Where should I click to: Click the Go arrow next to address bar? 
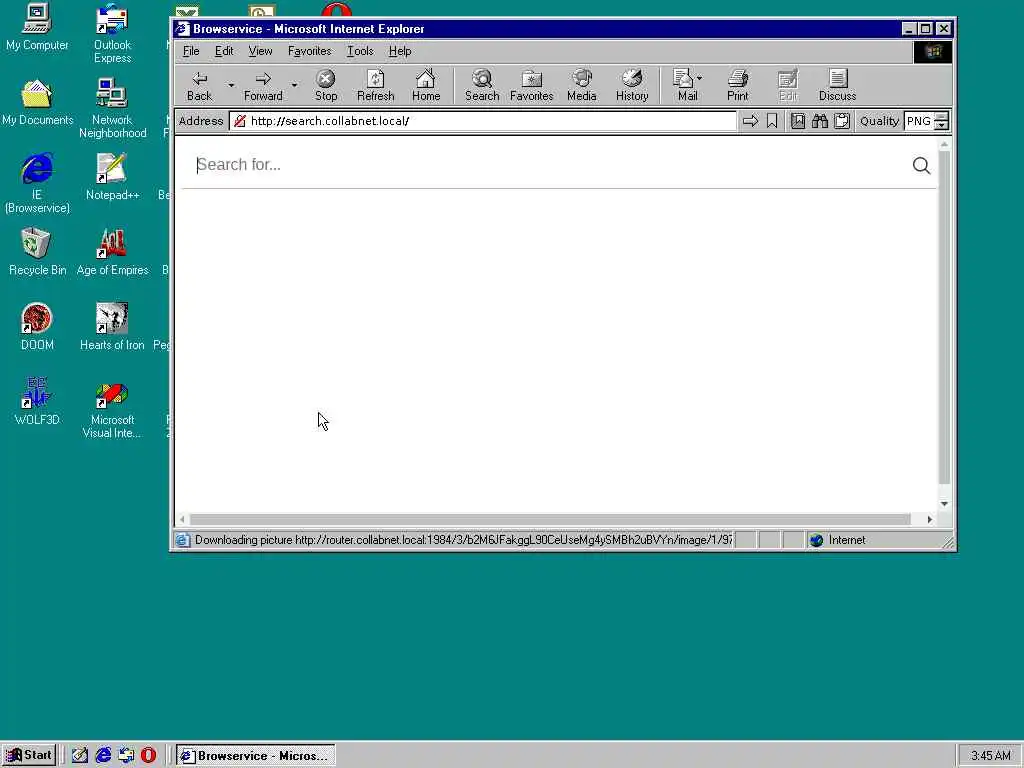(750, 121)
